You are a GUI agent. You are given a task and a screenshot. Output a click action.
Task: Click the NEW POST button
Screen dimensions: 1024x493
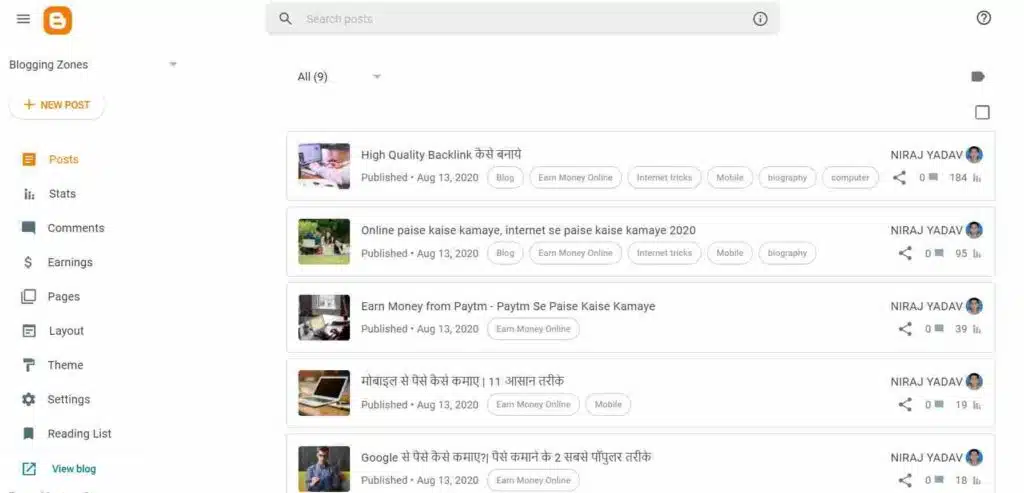click(57, 104)
